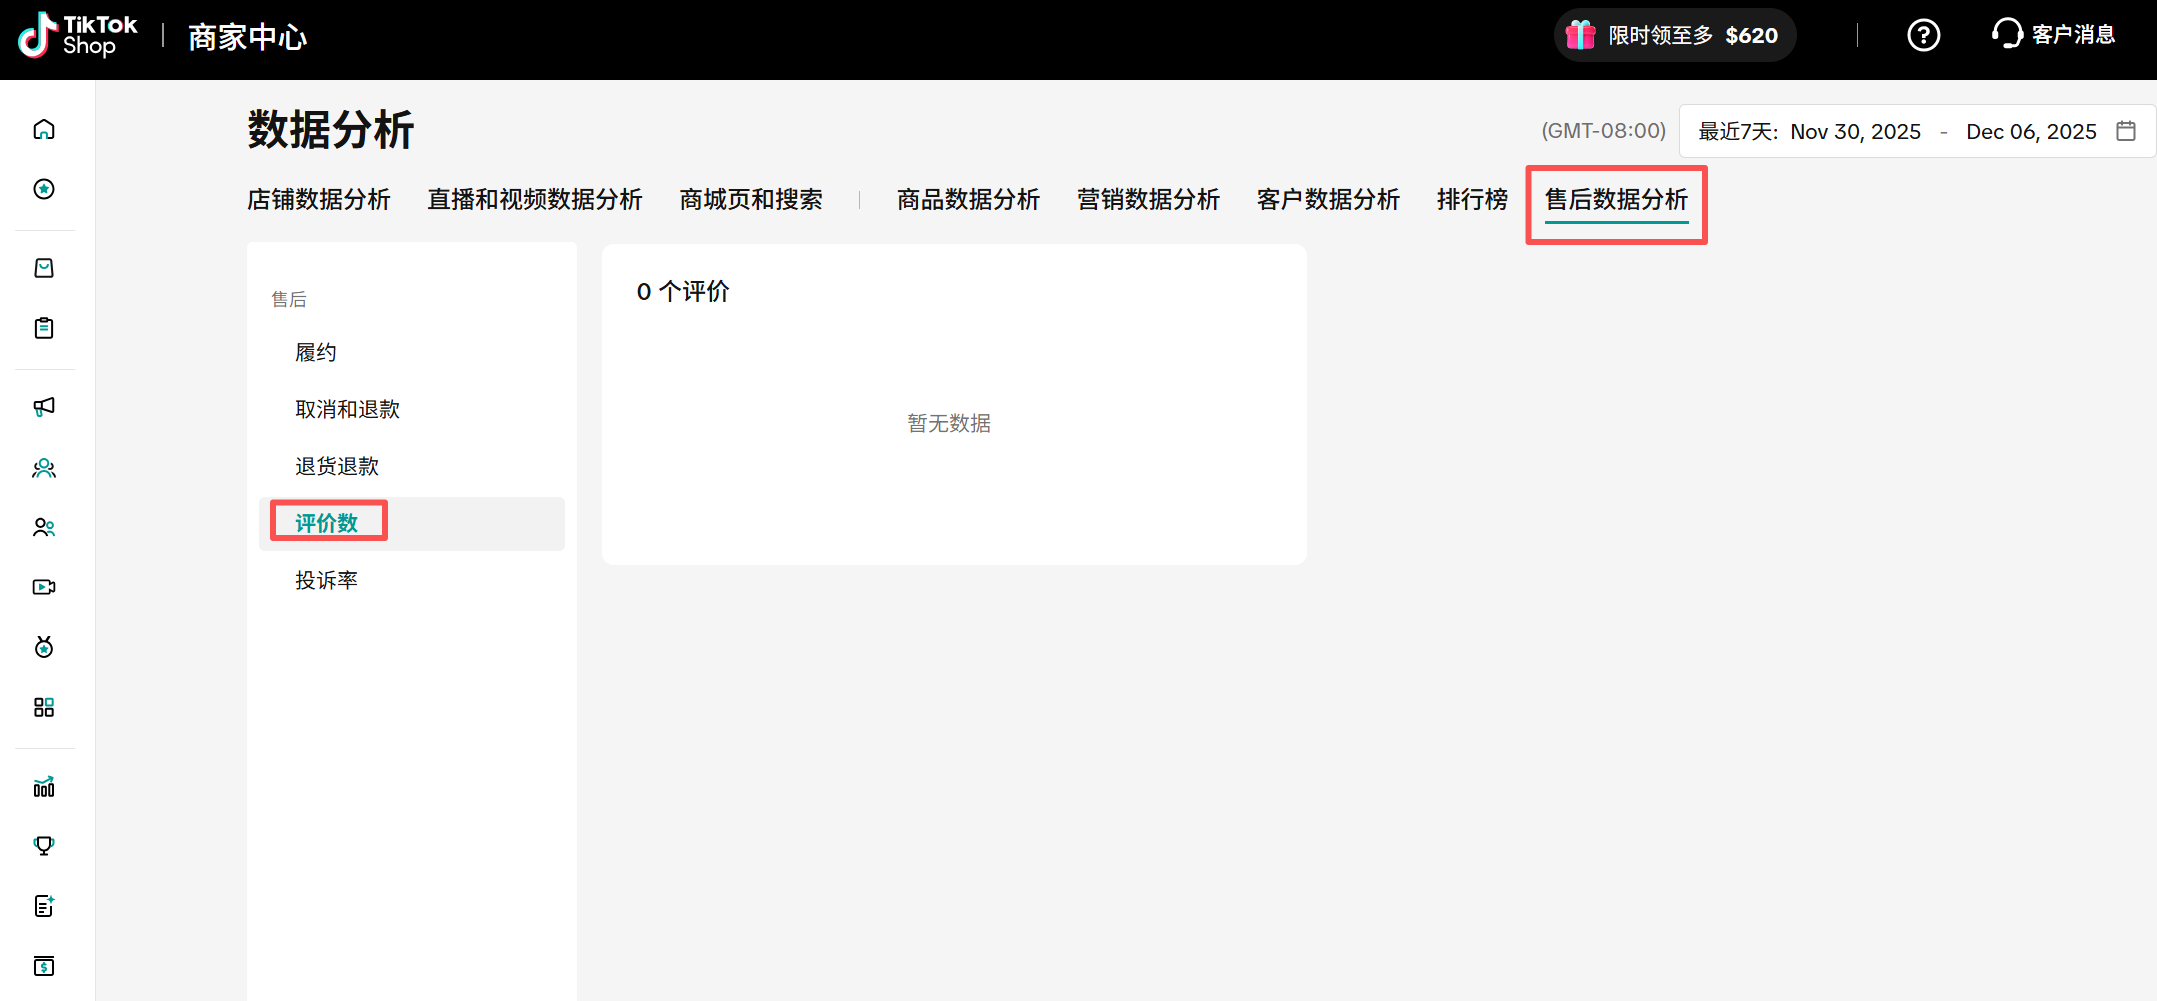Image resolution: width=2157 pixels, height=1001 pixels.
Task: Open 客户消息 customer messages
Action: pos(2053,35)
